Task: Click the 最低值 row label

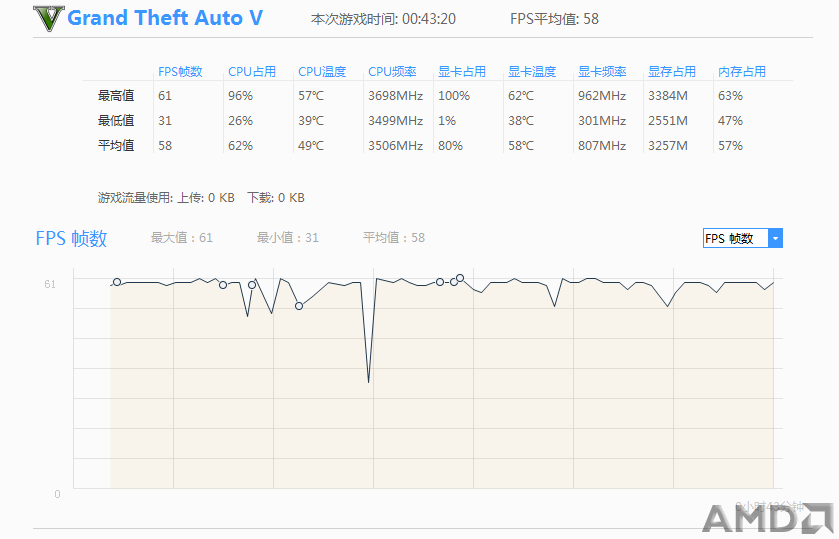Action: [116, 121]
